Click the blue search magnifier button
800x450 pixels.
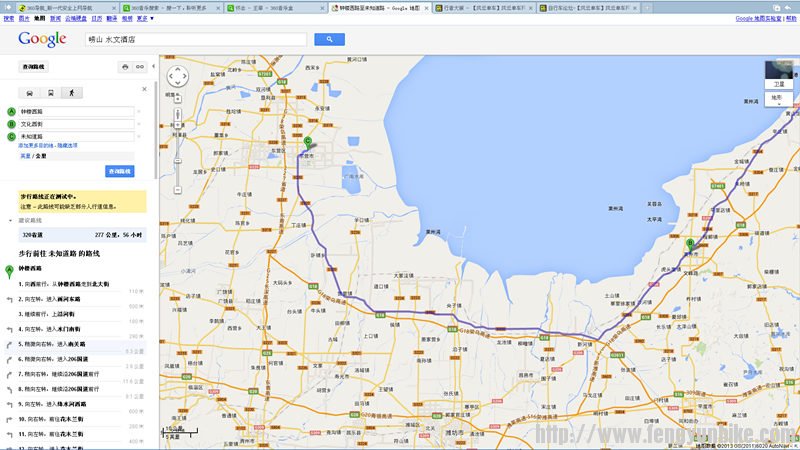point(329,39)
